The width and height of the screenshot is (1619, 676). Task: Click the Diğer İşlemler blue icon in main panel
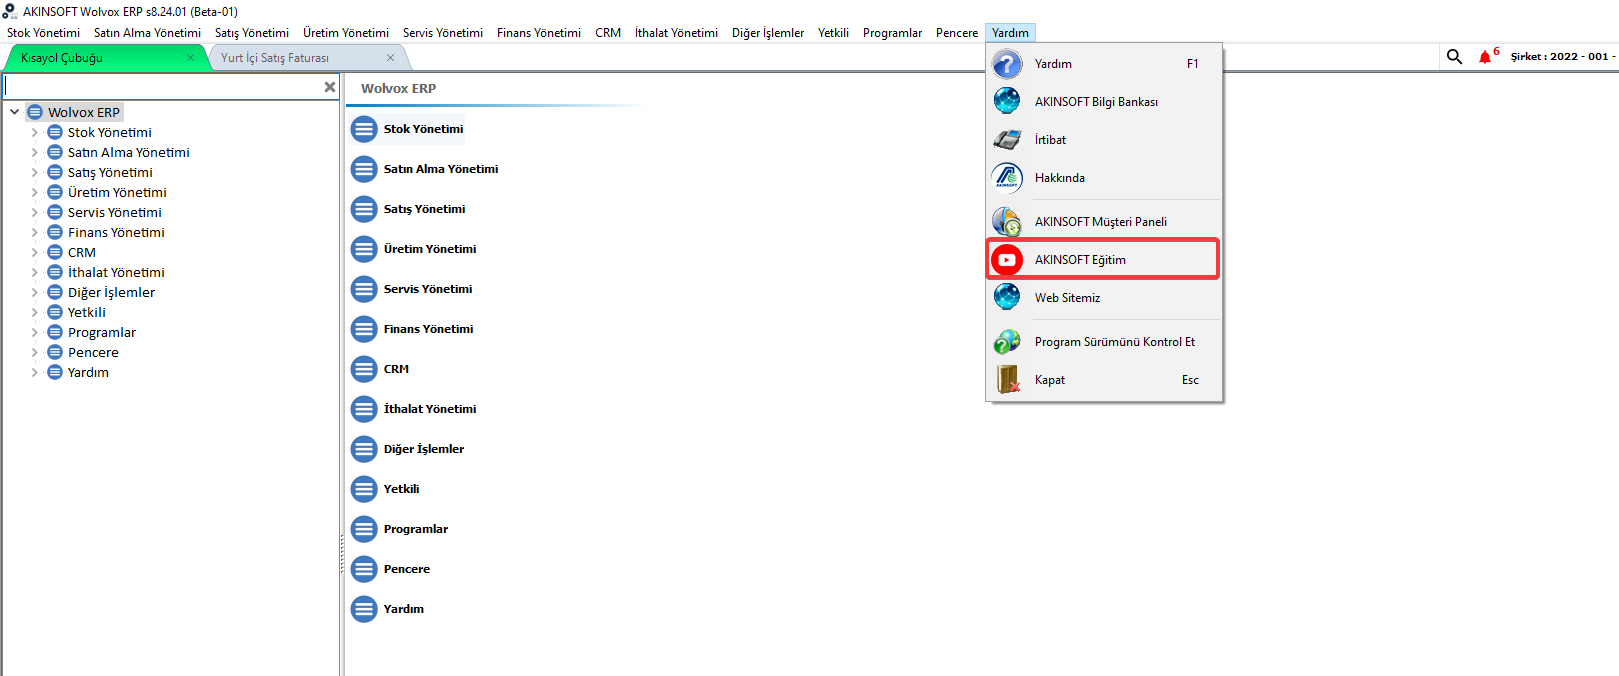(364, 449)
